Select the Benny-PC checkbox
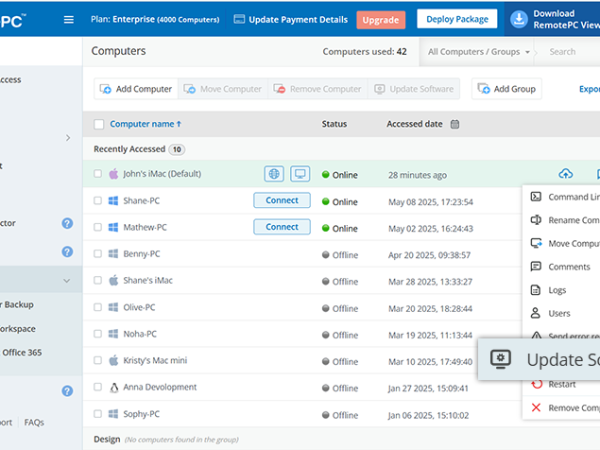Viewport: 600px width, 450px height. (x=98, y=254)
